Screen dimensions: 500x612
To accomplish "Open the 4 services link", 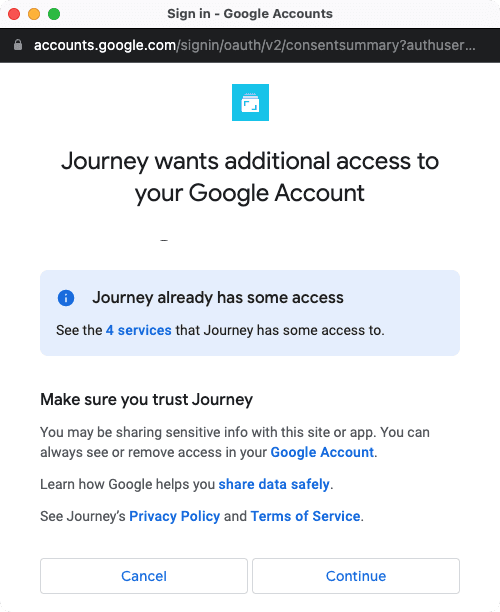I will (x=139, y=330).
